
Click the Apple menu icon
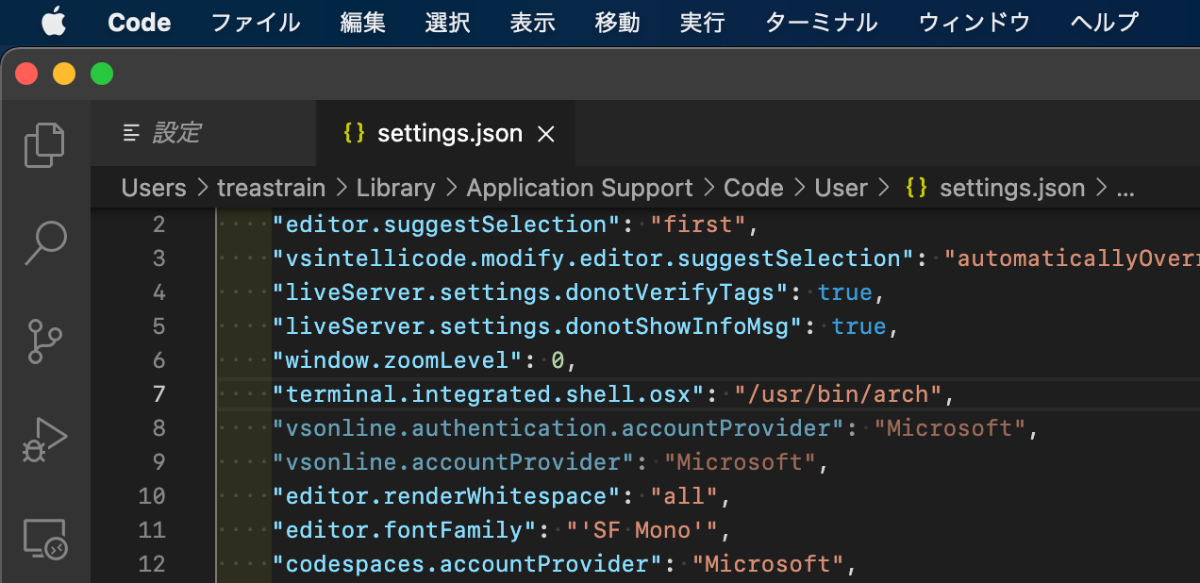(x=53, y=22)
